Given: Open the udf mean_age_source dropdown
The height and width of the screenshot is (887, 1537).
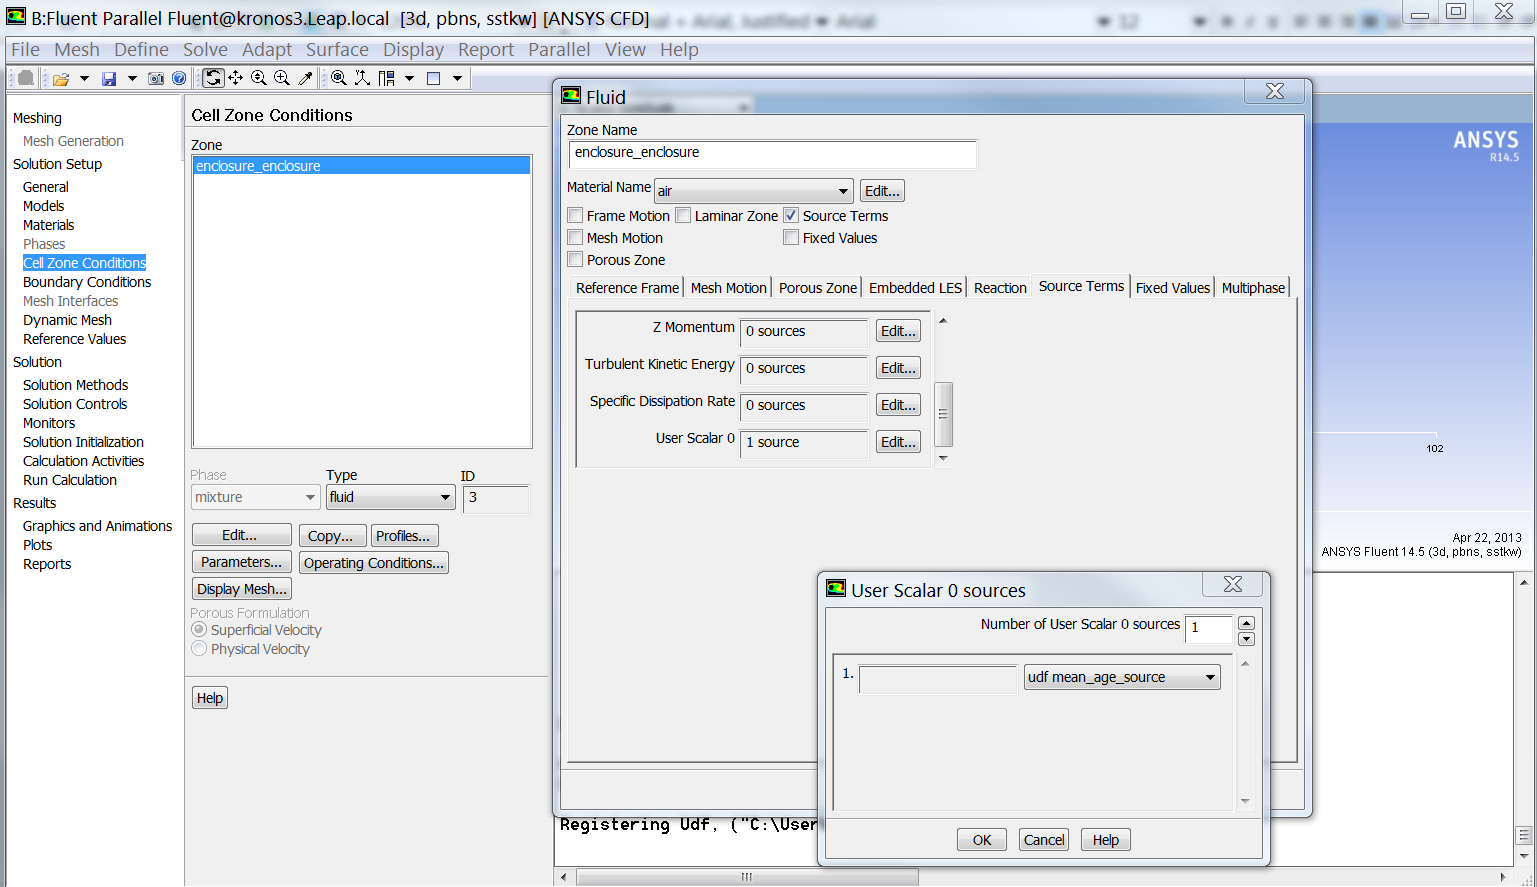Looking at the screenshot, I should point(1122,677).
